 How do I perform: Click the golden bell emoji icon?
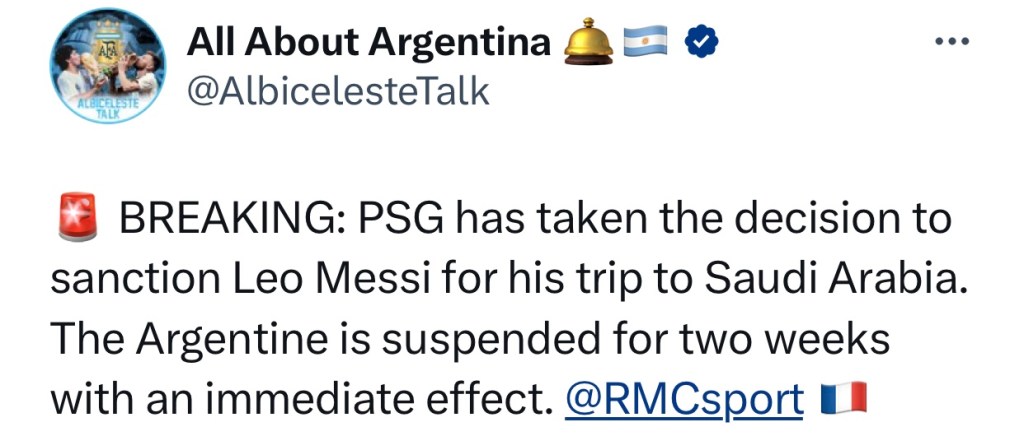coord(589,42)
